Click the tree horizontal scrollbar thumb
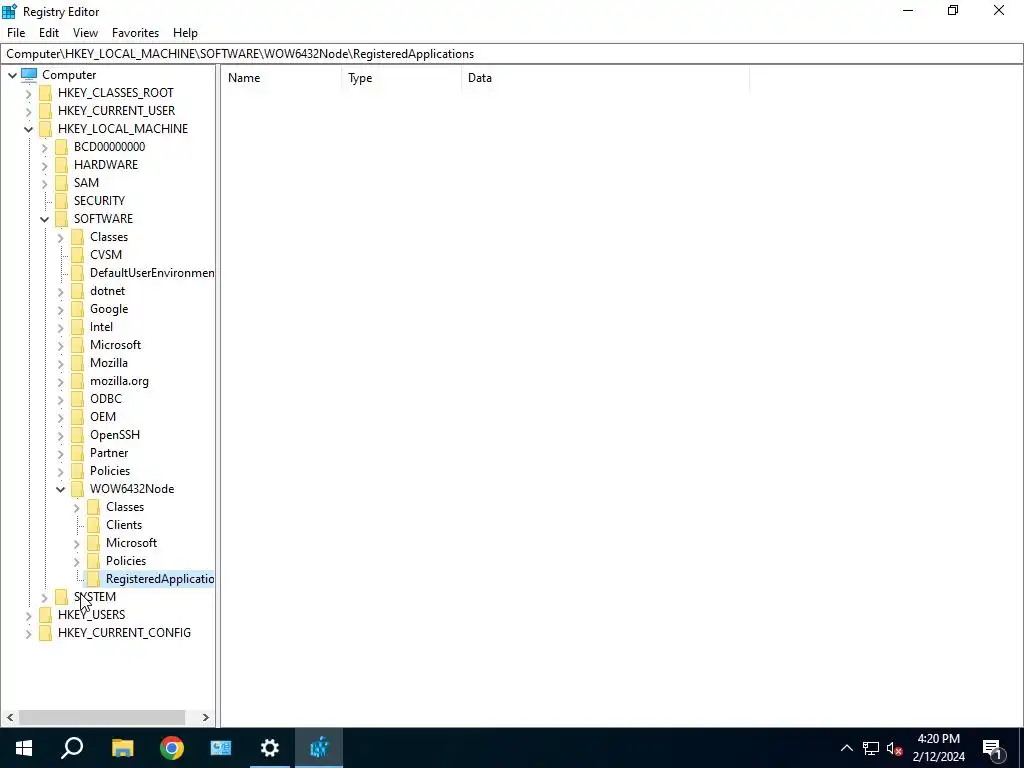 pyautogui.click(x=102, y=718)
